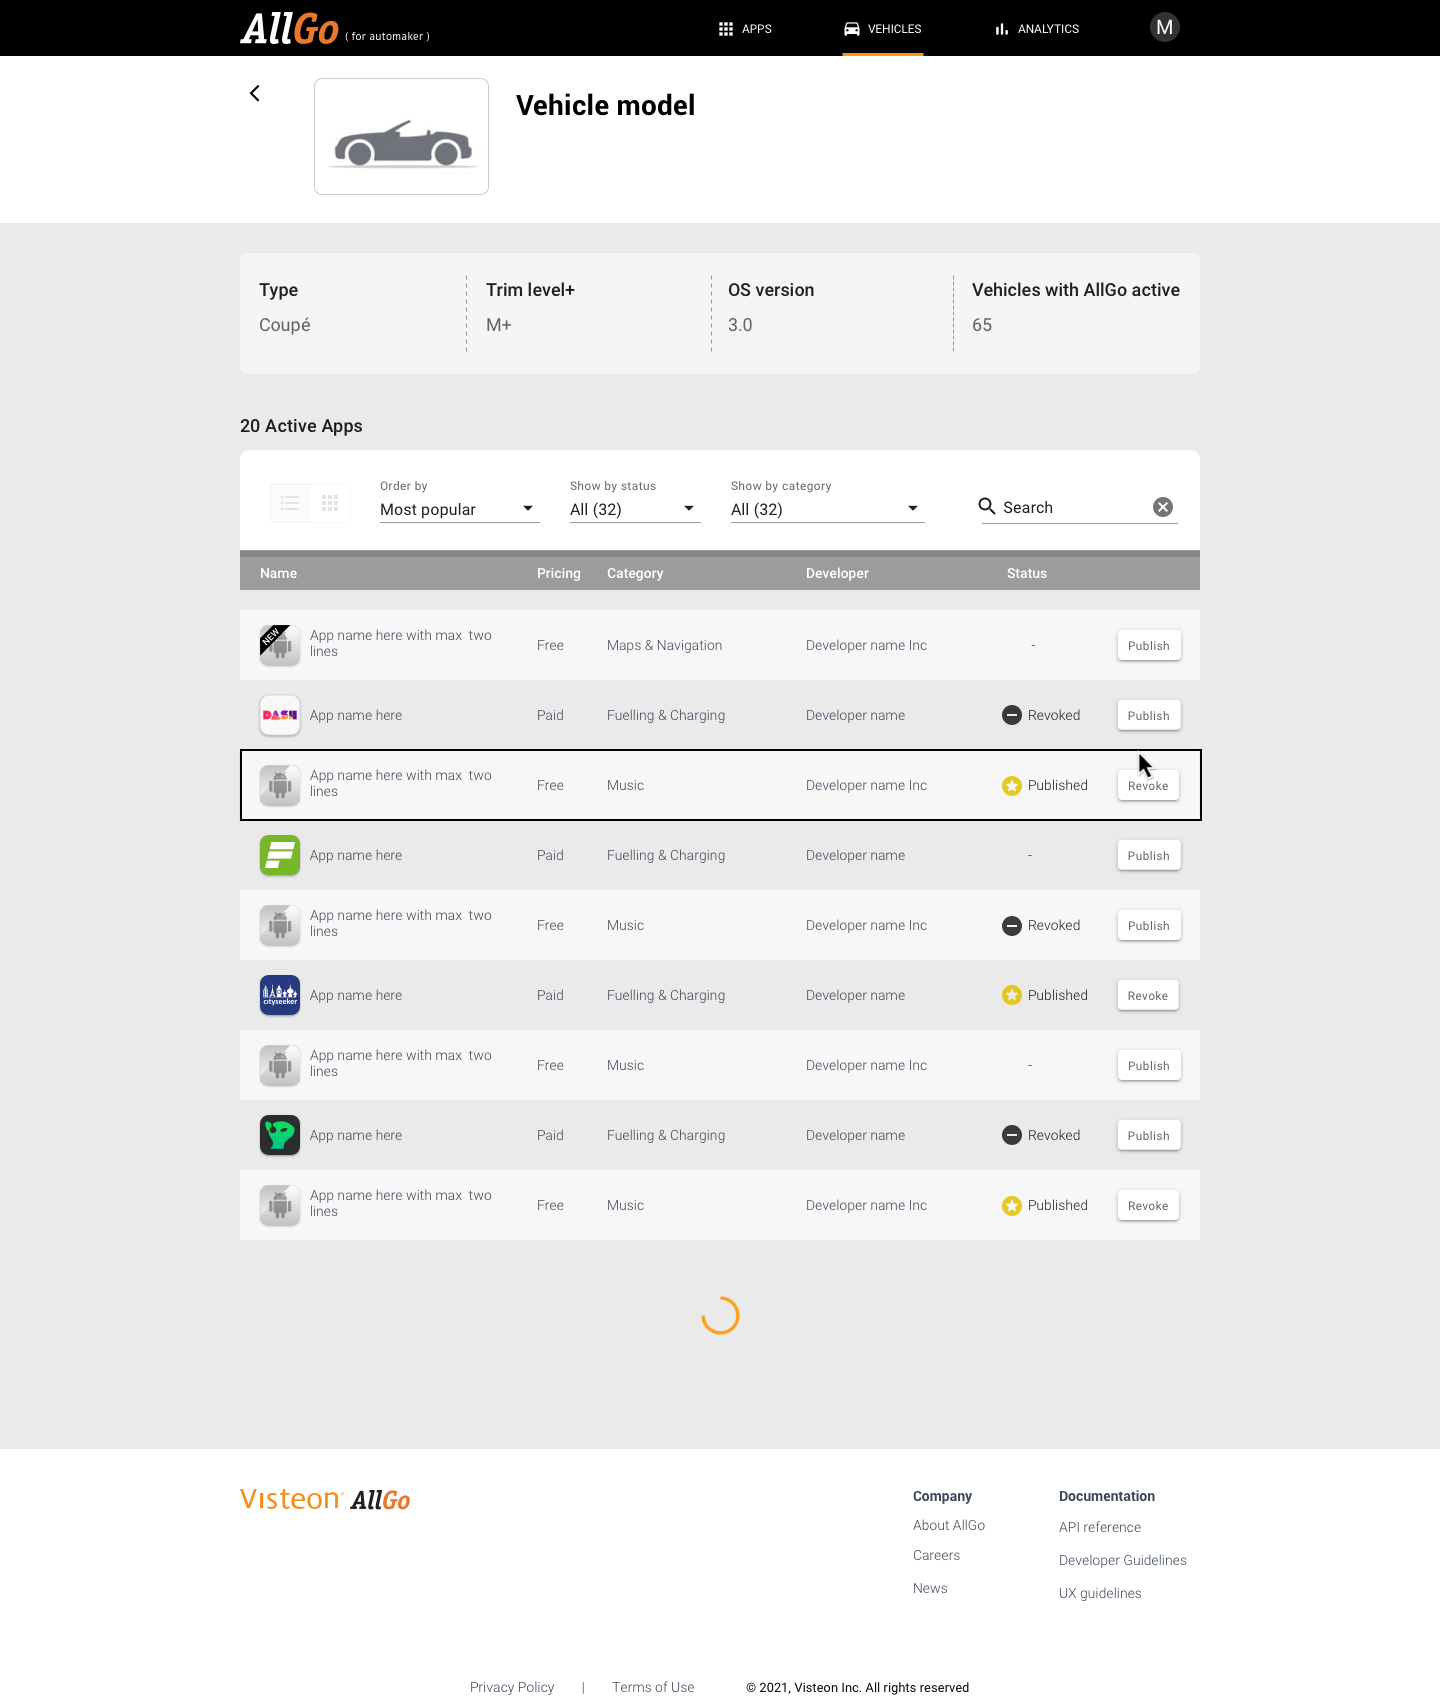Screen dimensions: 1440x1704
Task: Publish the green F Fuelling app
Action: 1149,855
